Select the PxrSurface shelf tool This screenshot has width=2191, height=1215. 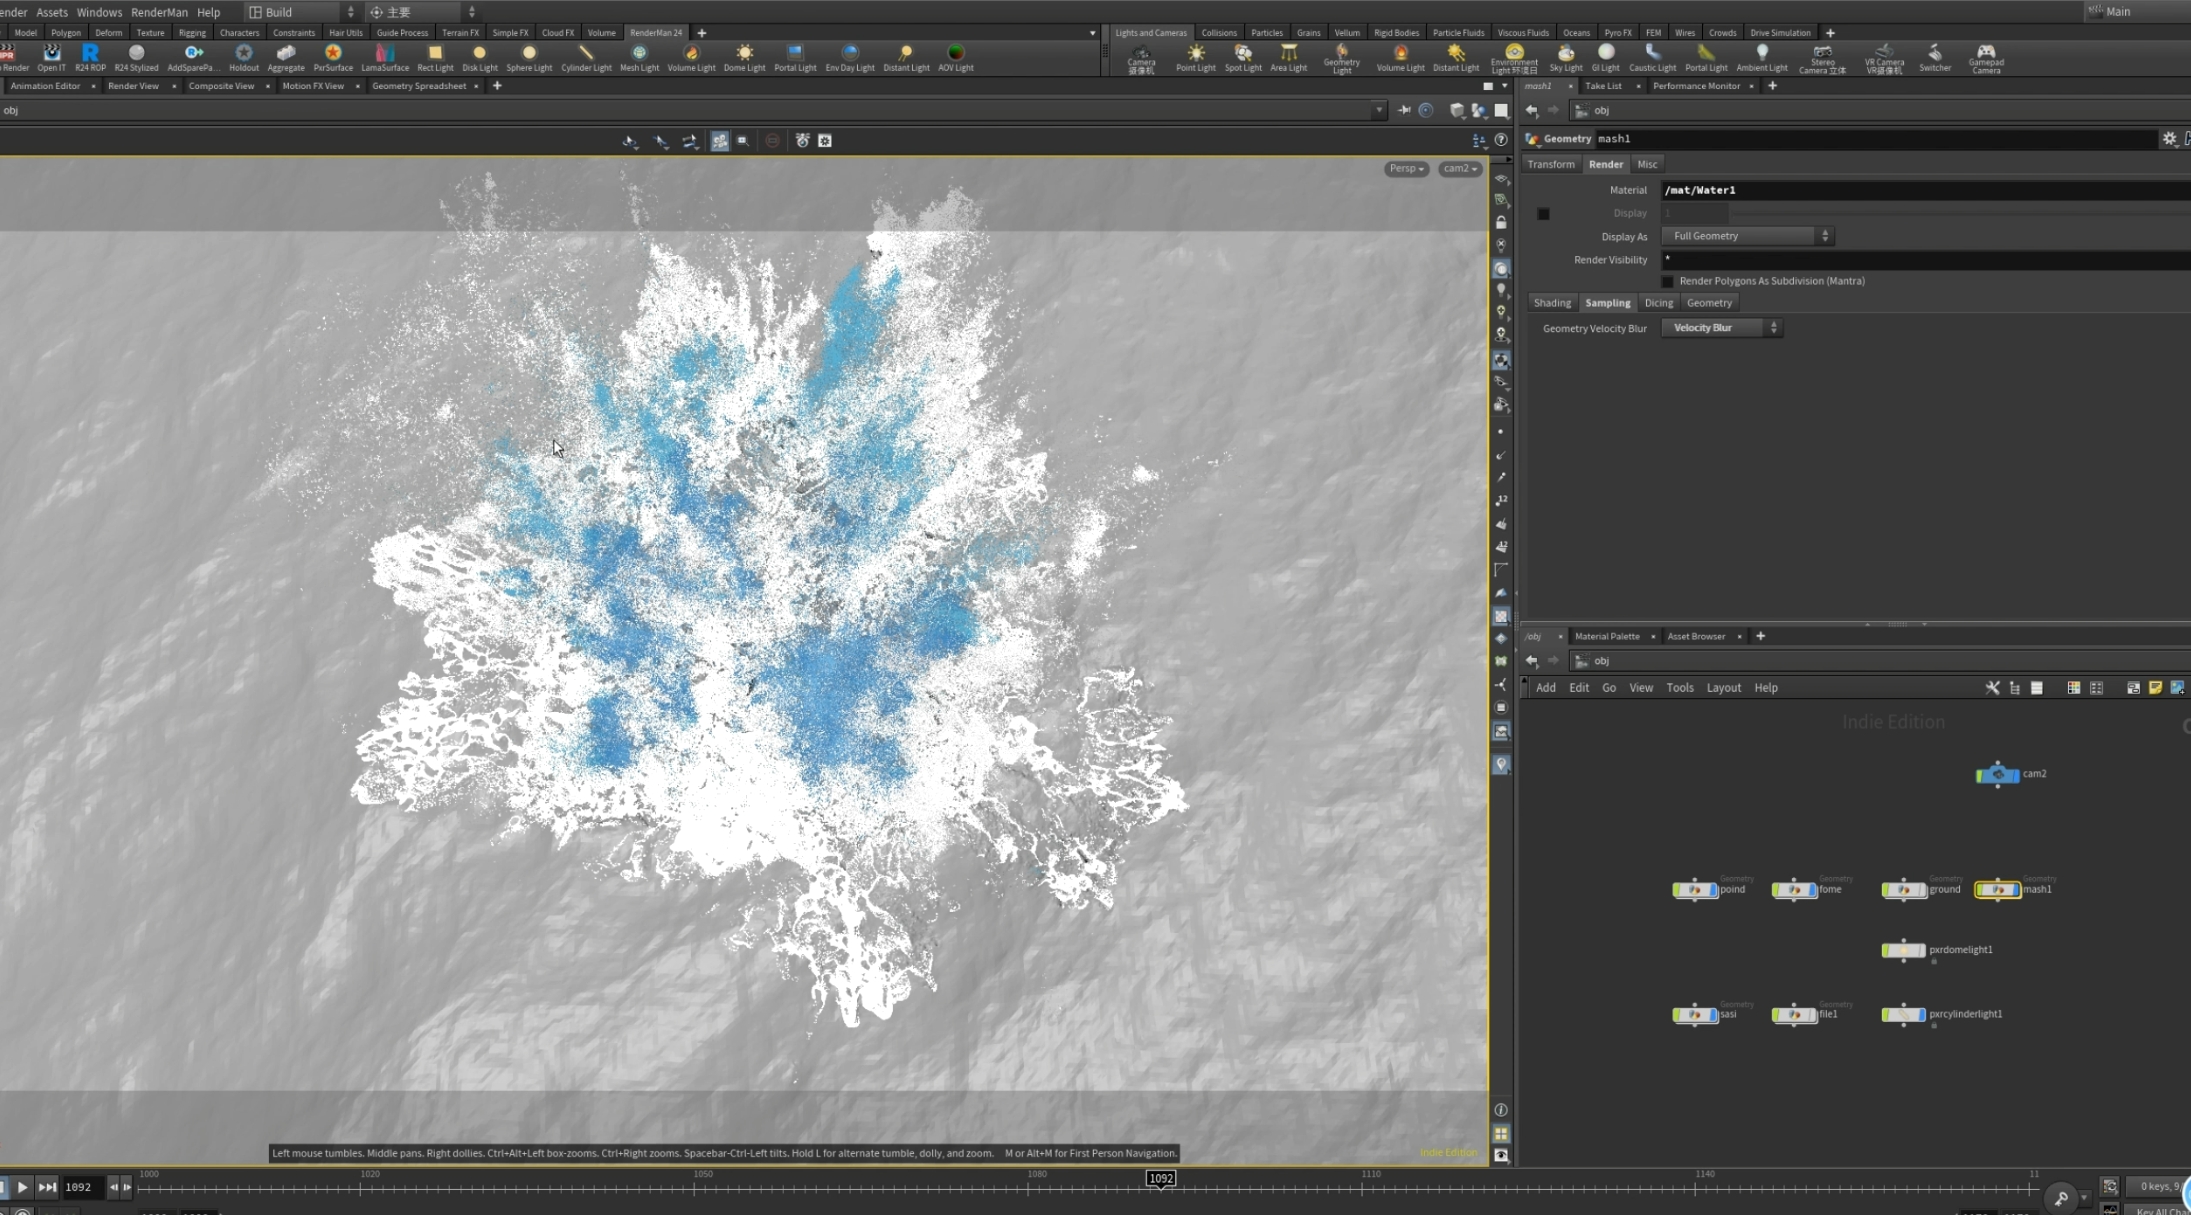pyautogui.click(x=333, y=55)
